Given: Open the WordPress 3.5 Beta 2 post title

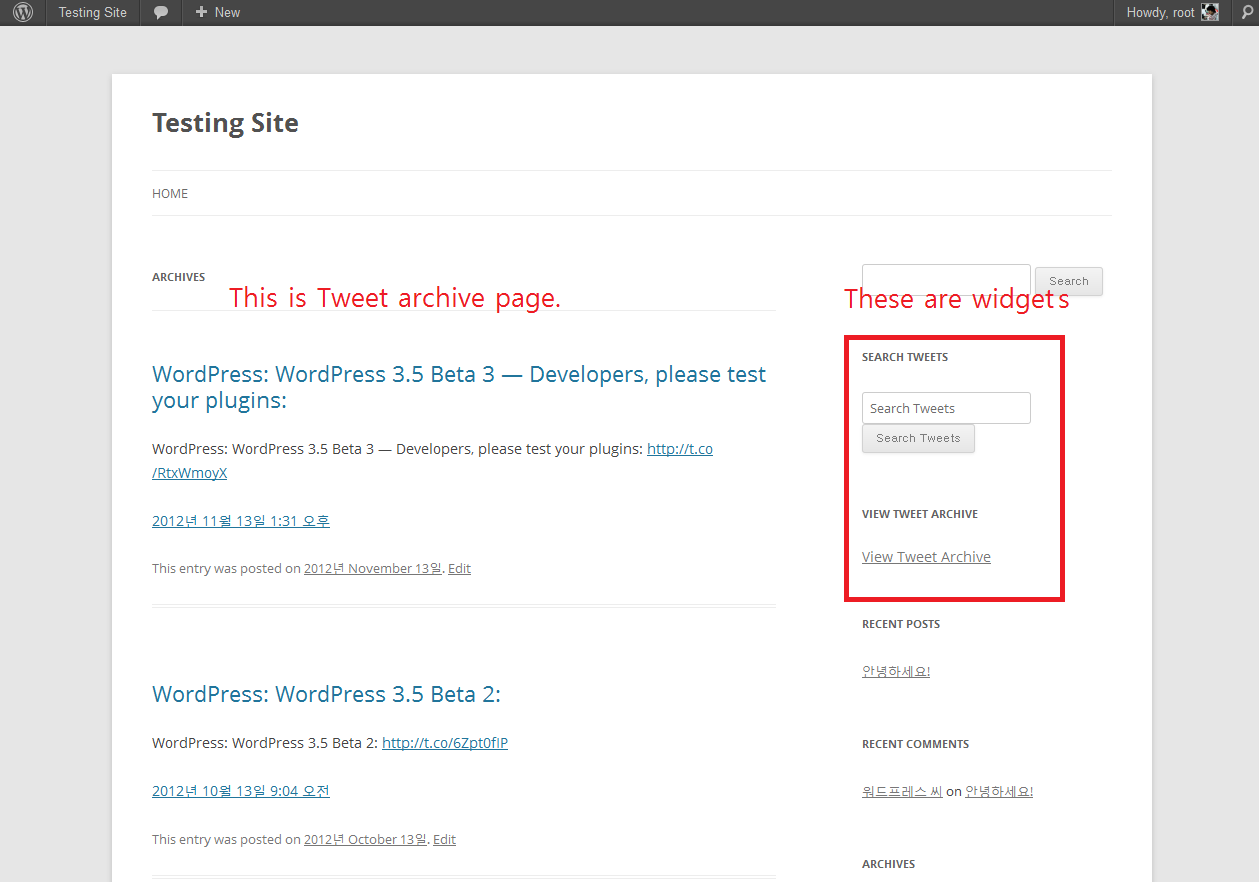Looking at the screenshot, I should [326, 694].
